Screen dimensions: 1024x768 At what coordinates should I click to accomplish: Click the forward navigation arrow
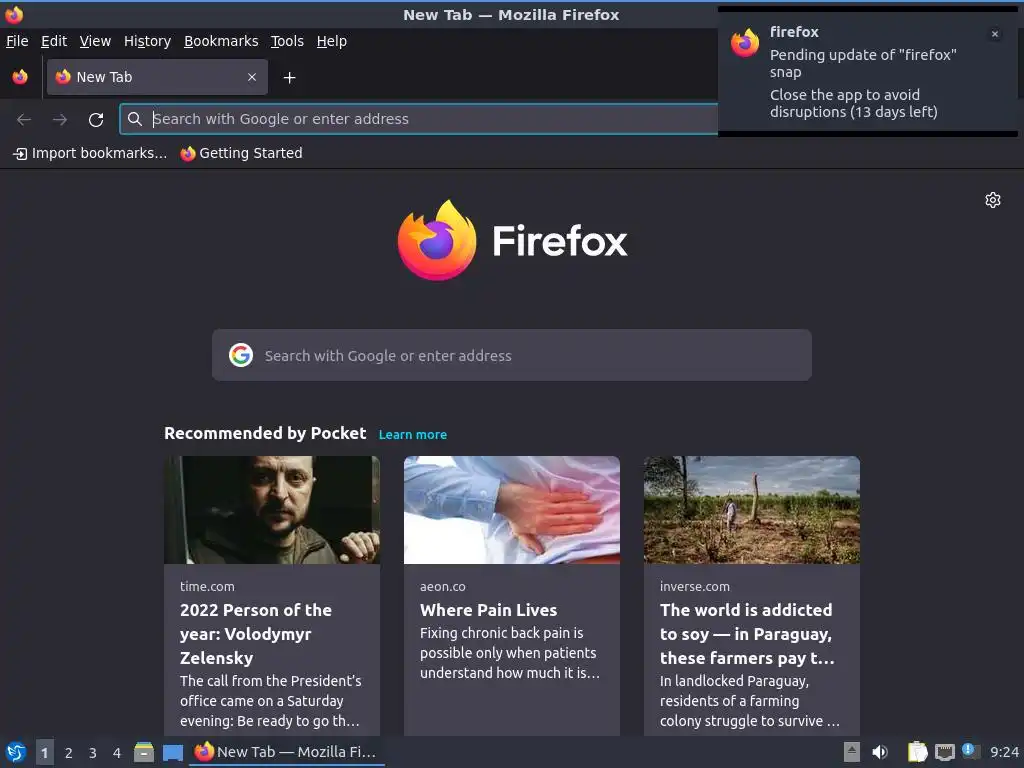pyautogui.click(x=60, y=120)
